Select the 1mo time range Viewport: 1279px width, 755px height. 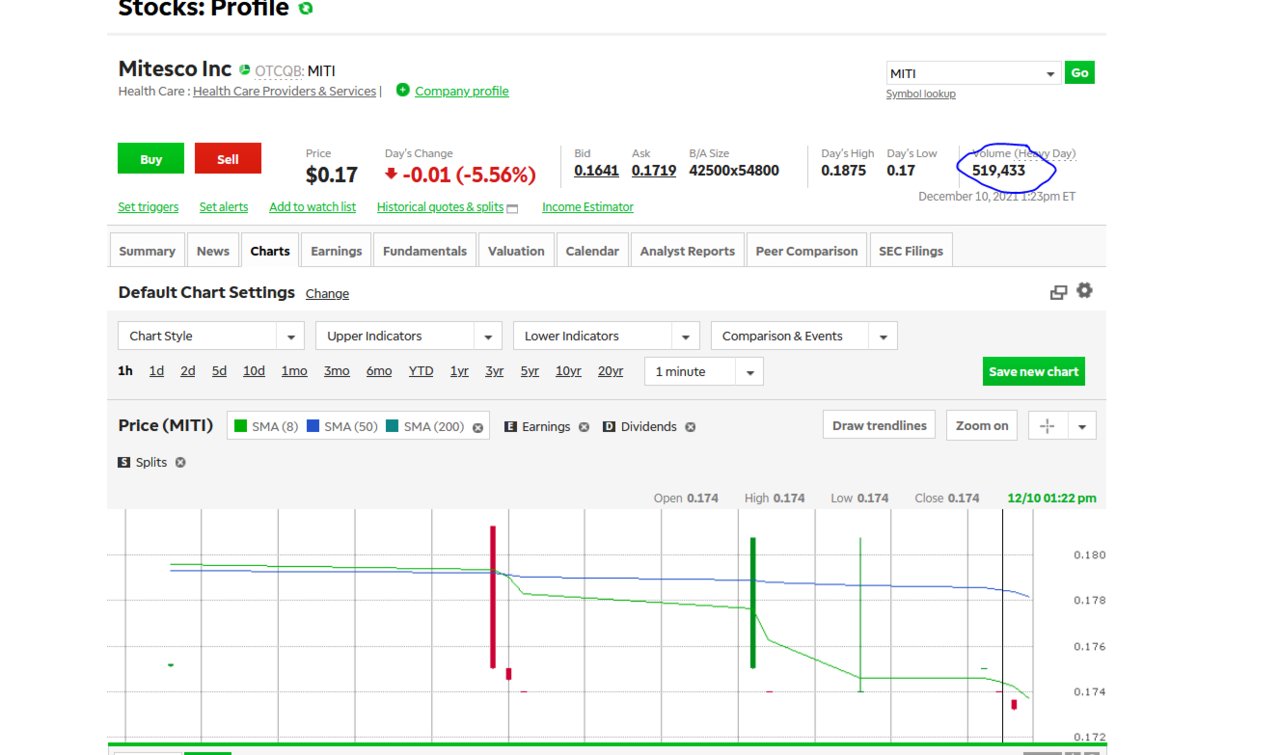click(x=294, y=371)
